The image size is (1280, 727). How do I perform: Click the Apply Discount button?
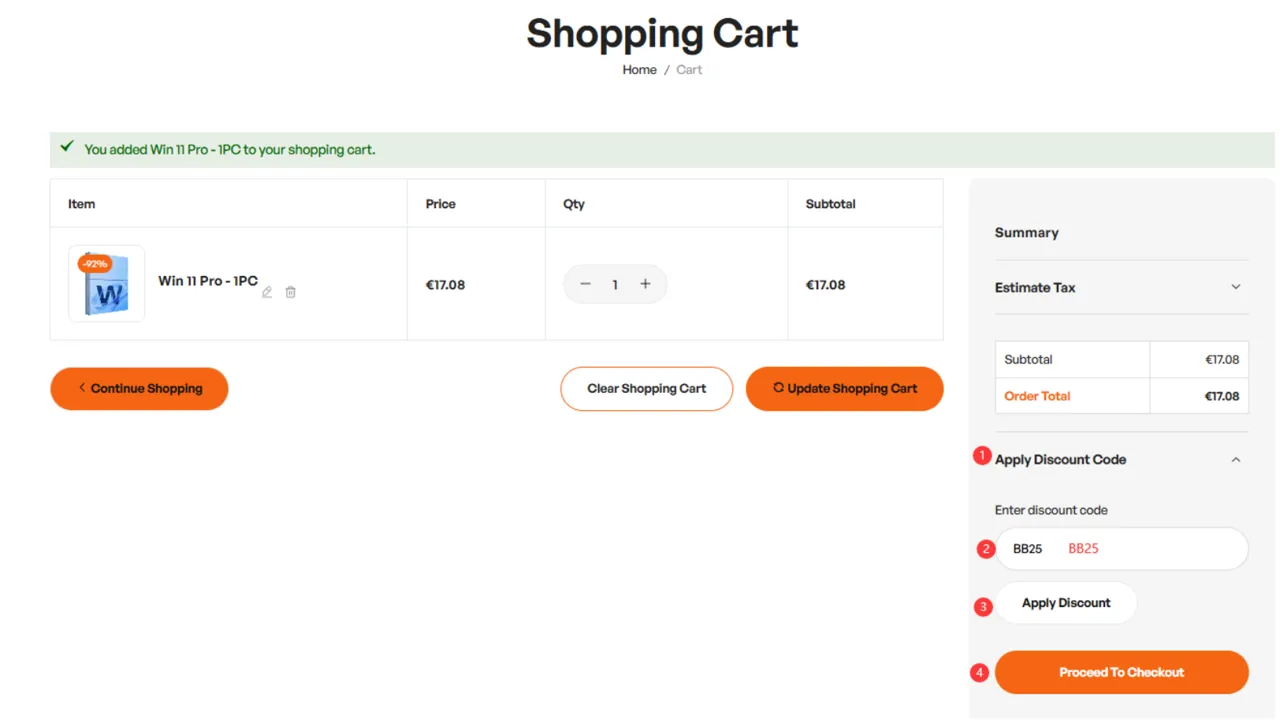1066,603
